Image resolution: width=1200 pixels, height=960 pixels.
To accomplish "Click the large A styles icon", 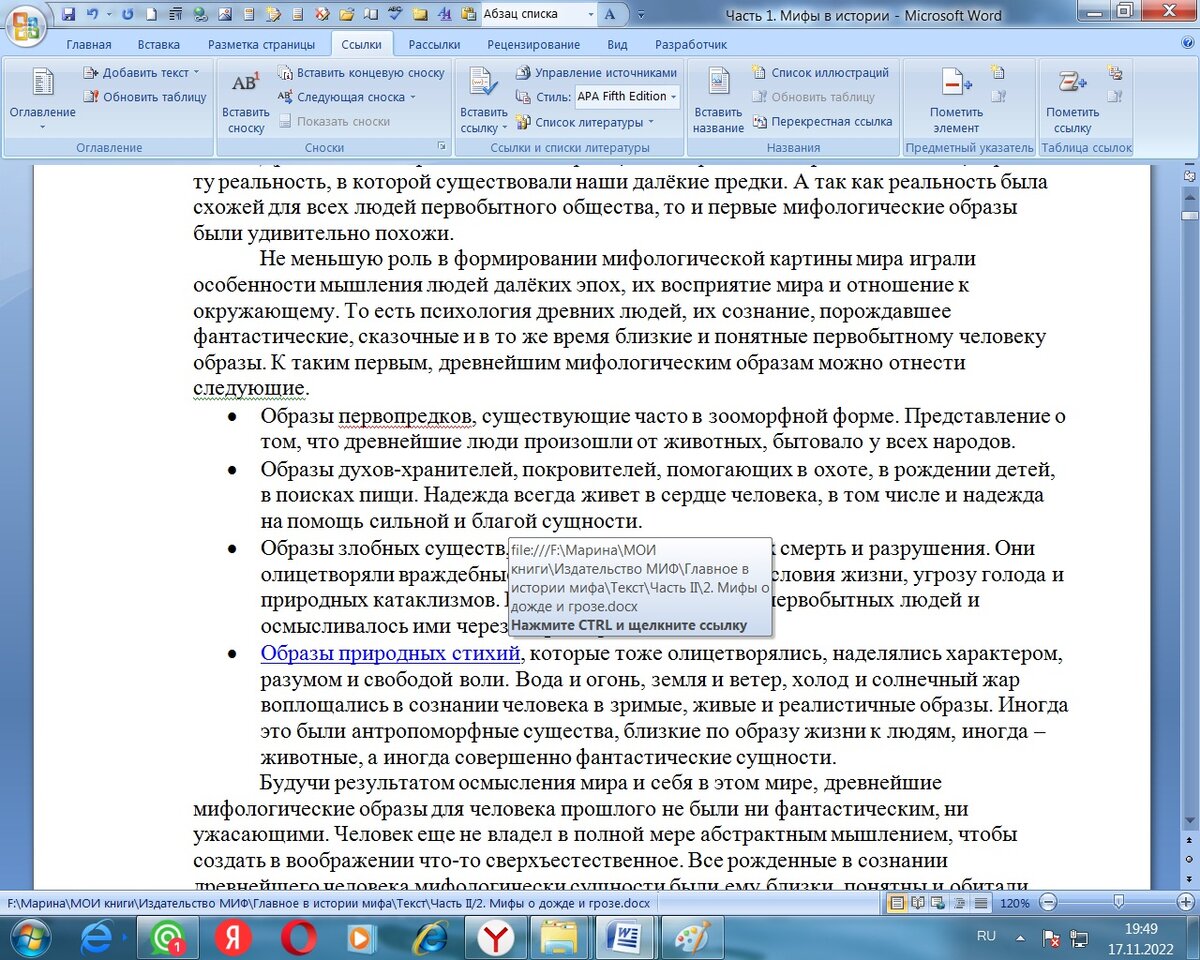I will pos(612,15).
